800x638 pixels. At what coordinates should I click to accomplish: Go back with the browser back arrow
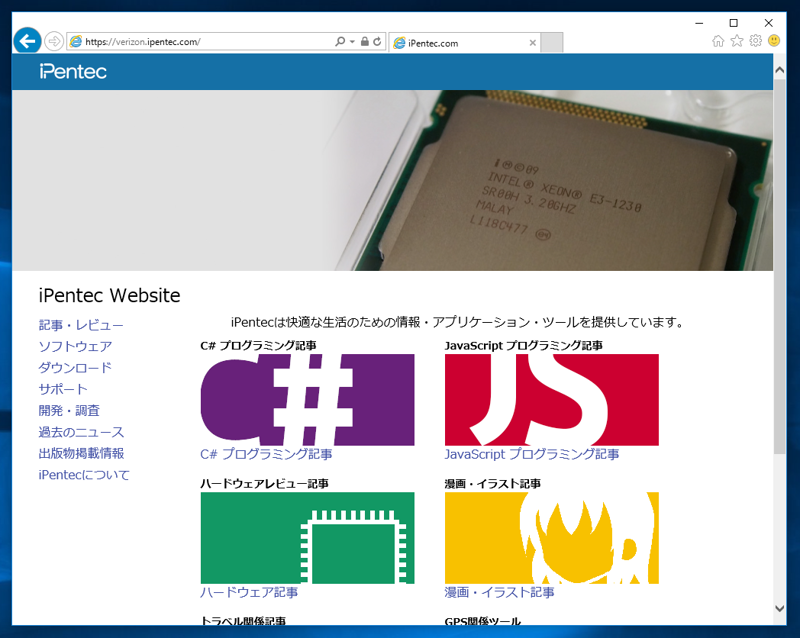pos(27,41)
